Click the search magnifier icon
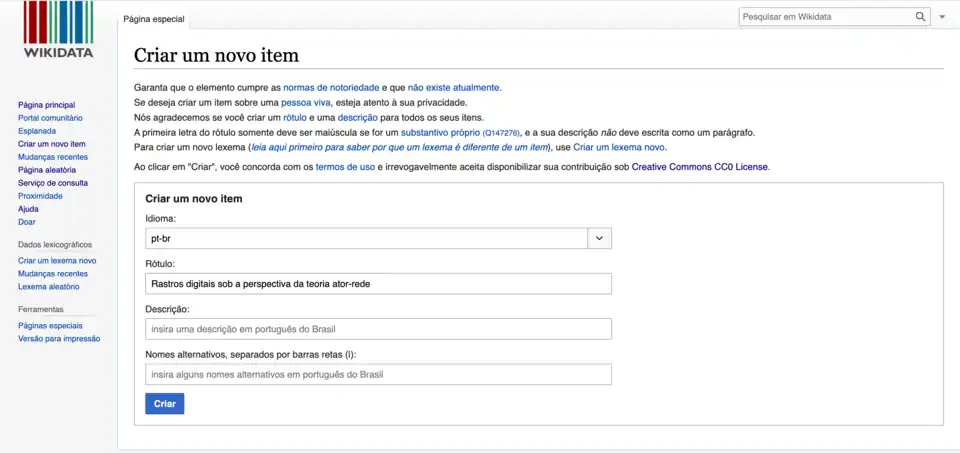This screenshot has width=960, height=453. pyautogui.click(x=920, y=17)
